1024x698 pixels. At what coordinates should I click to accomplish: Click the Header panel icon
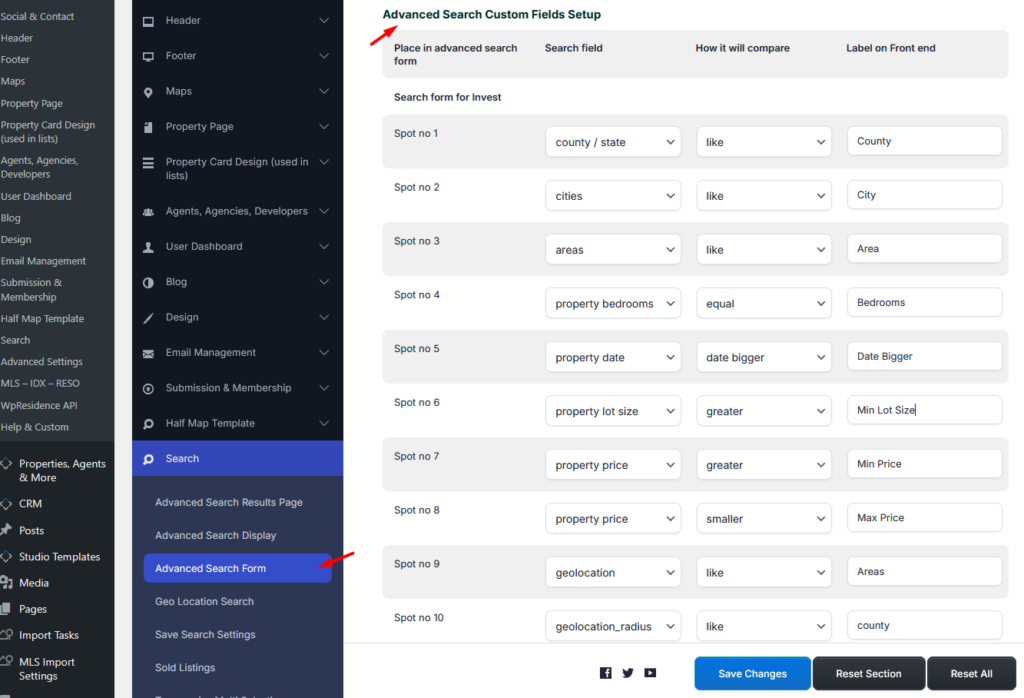(x=148, y=22)
